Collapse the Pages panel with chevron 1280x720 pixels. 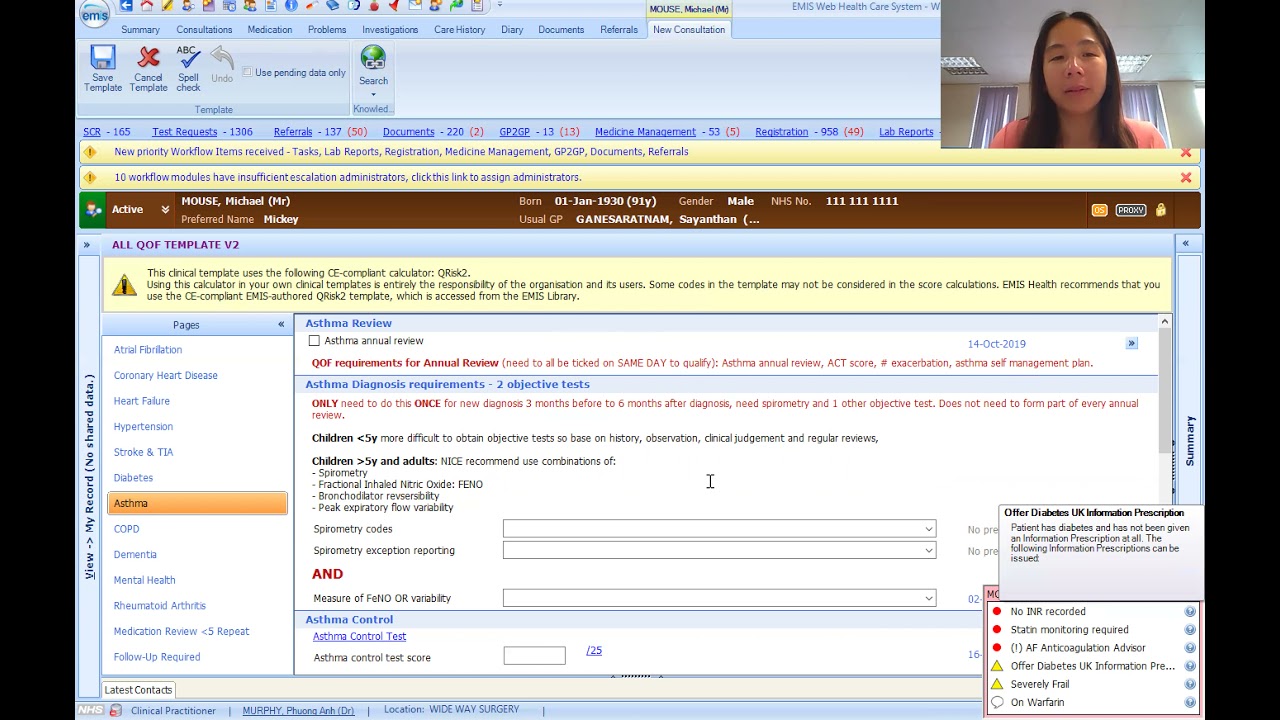tap(281, 325)
